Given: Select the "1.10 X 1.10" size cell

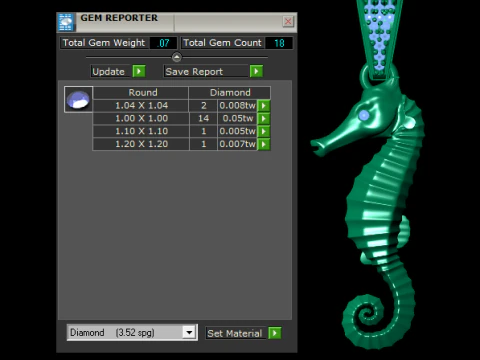Looking at the screenshot, I should pyautogui.click(x=141, y=131).
